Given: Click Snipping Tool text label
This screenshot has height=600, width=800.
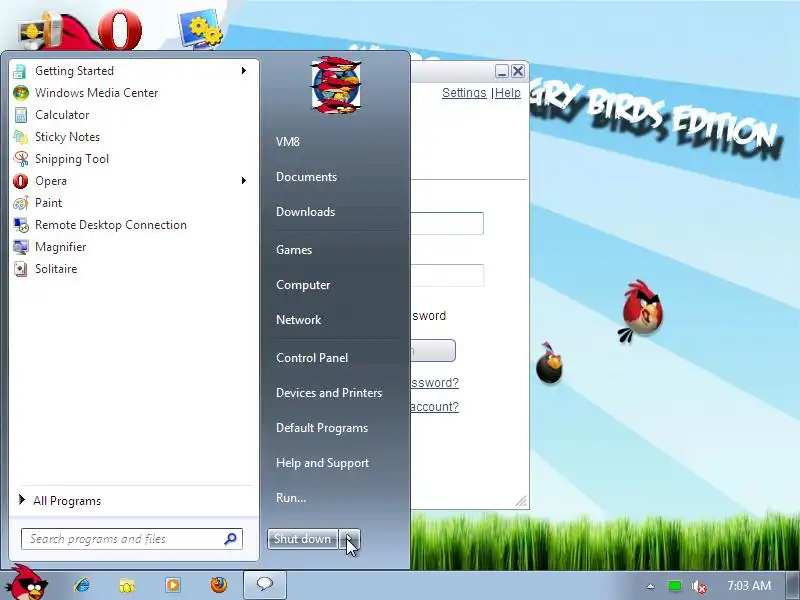Looking at the screenshot, I should point(72,159).
